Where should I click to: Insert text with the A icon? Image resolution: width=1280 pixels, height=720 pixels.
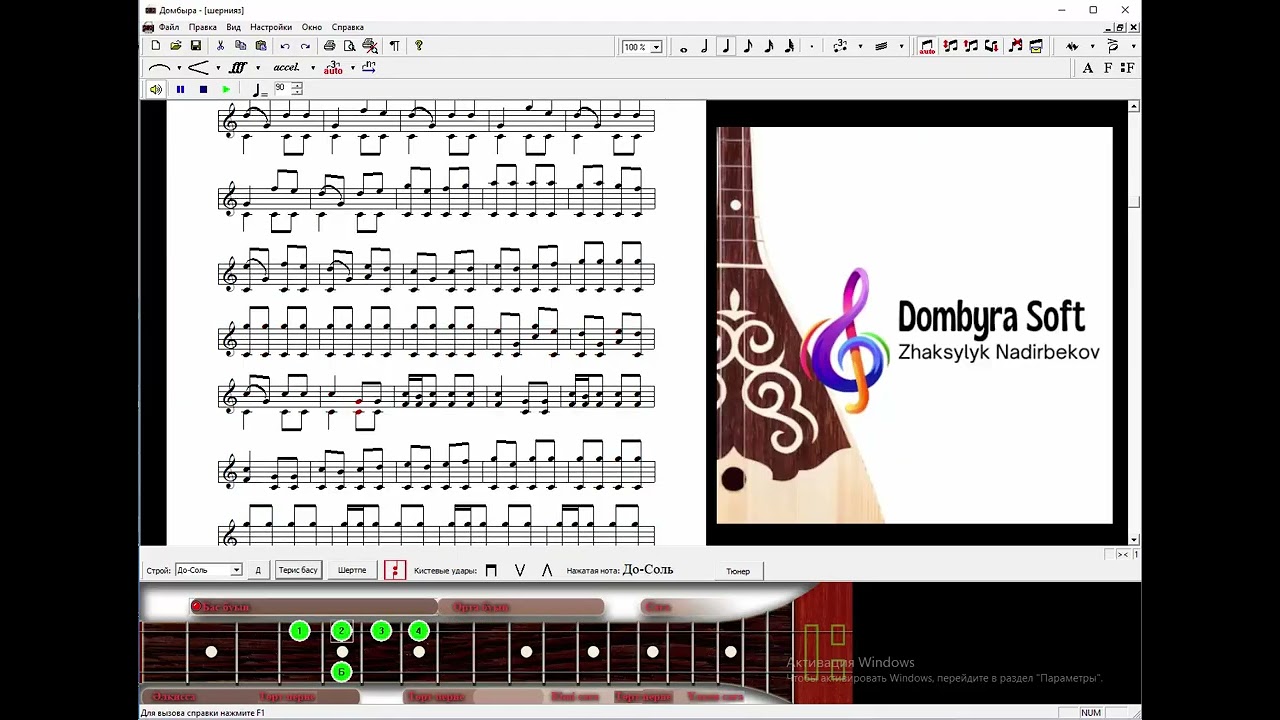pyautogui.click(x=1088, y=68)
